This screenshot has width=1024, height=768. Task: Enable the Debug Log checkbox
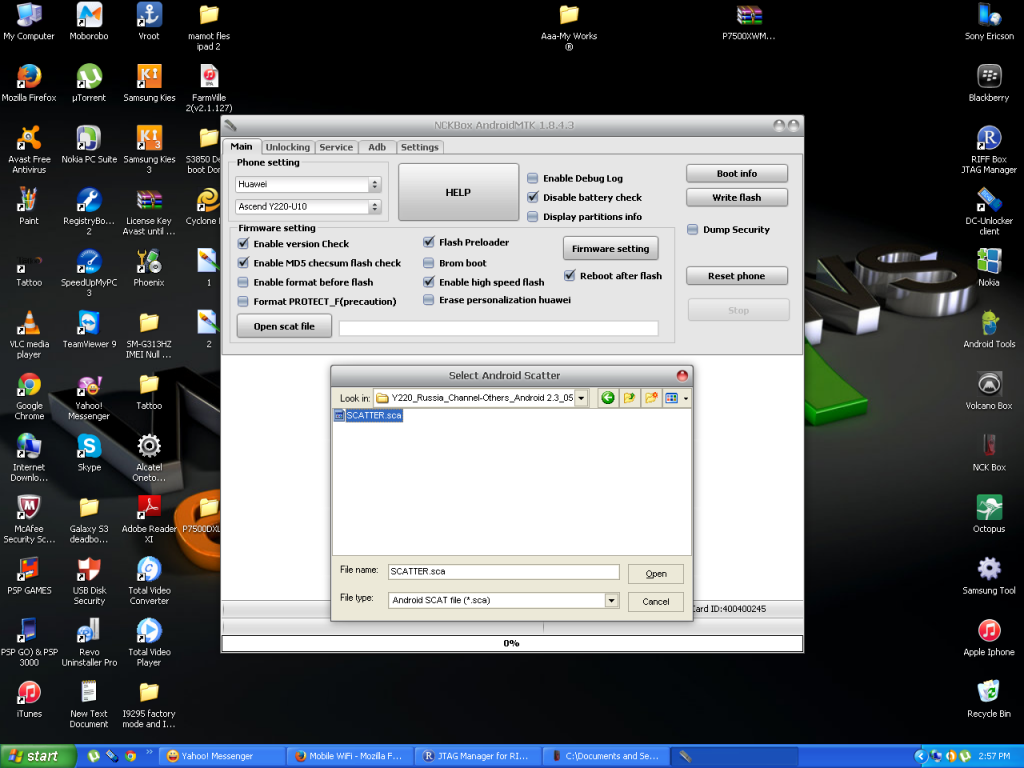click(533, 179)
